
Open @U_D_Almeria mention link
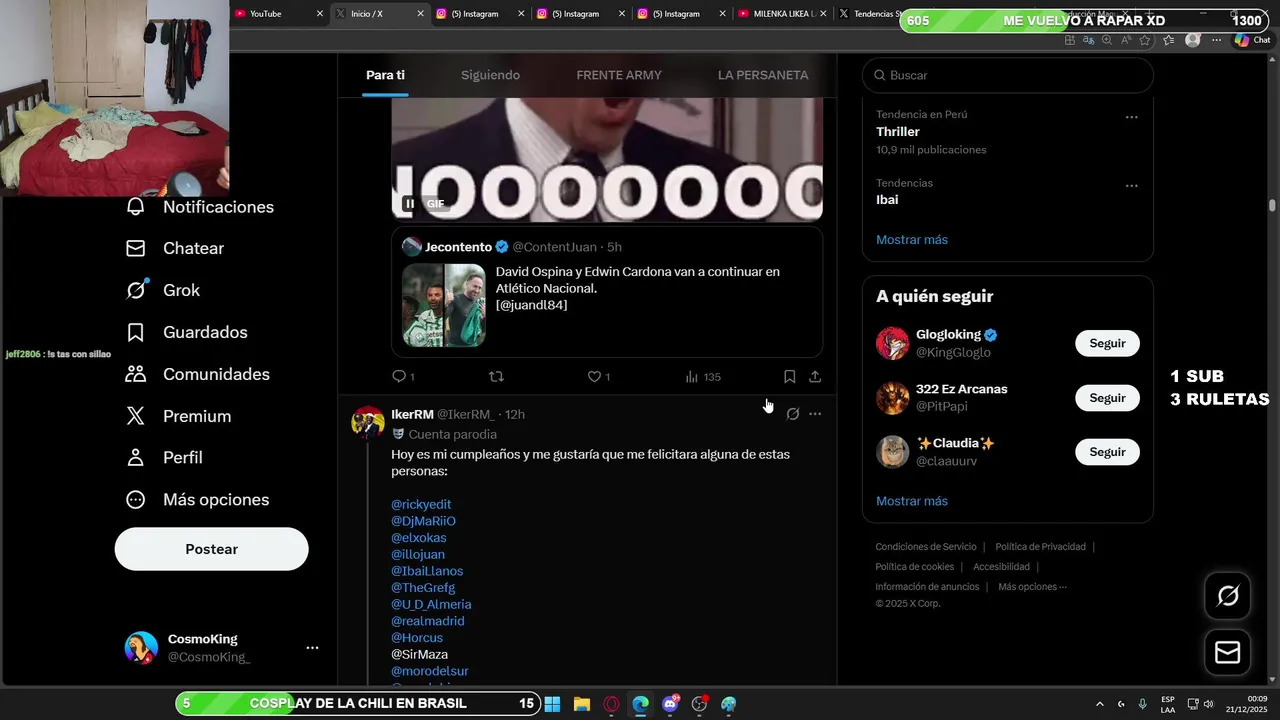(431, 604)
